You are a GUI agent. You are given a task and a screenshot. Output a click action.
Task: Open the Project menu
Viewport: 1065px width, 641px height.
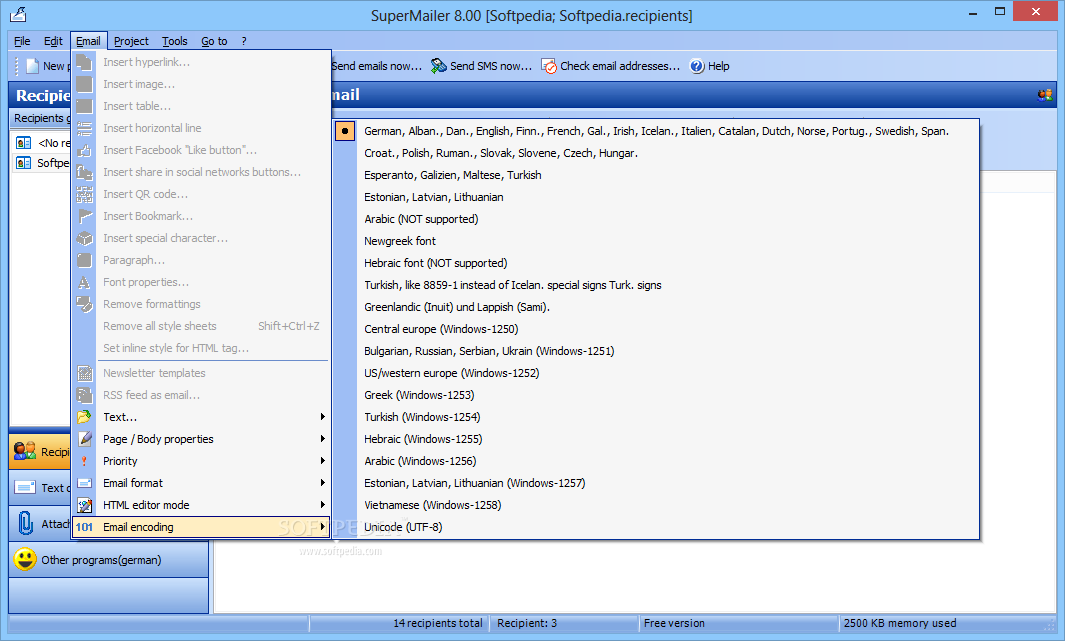coord(131,41)
